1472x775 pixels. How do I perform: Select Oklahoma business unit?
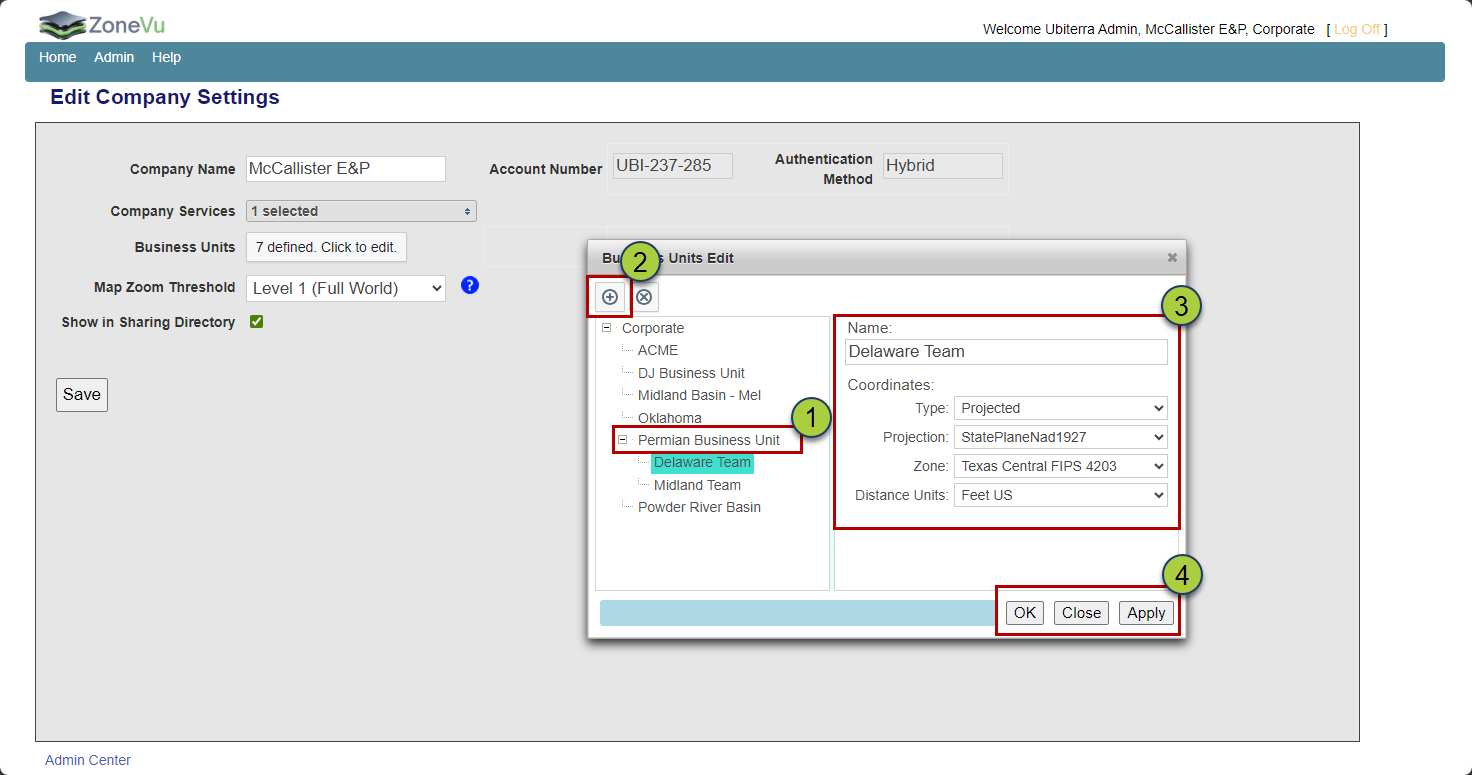670,418
